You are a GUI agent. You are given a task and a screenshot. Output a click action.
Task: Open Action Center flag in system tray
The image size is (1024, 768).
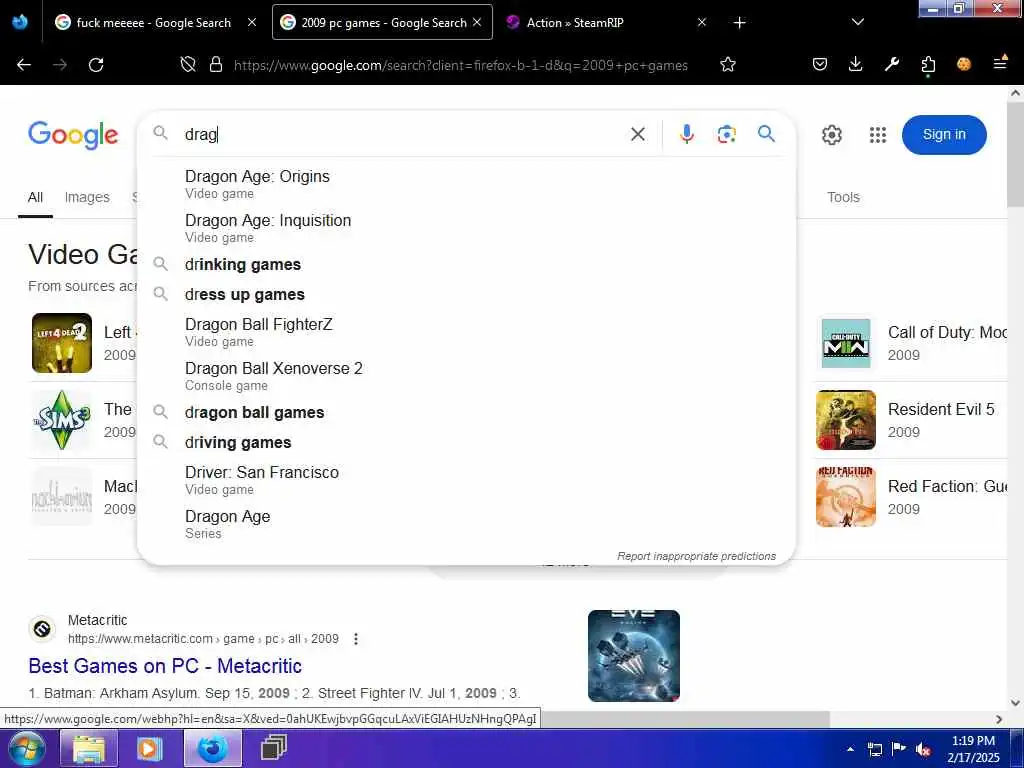pos(899,749)
